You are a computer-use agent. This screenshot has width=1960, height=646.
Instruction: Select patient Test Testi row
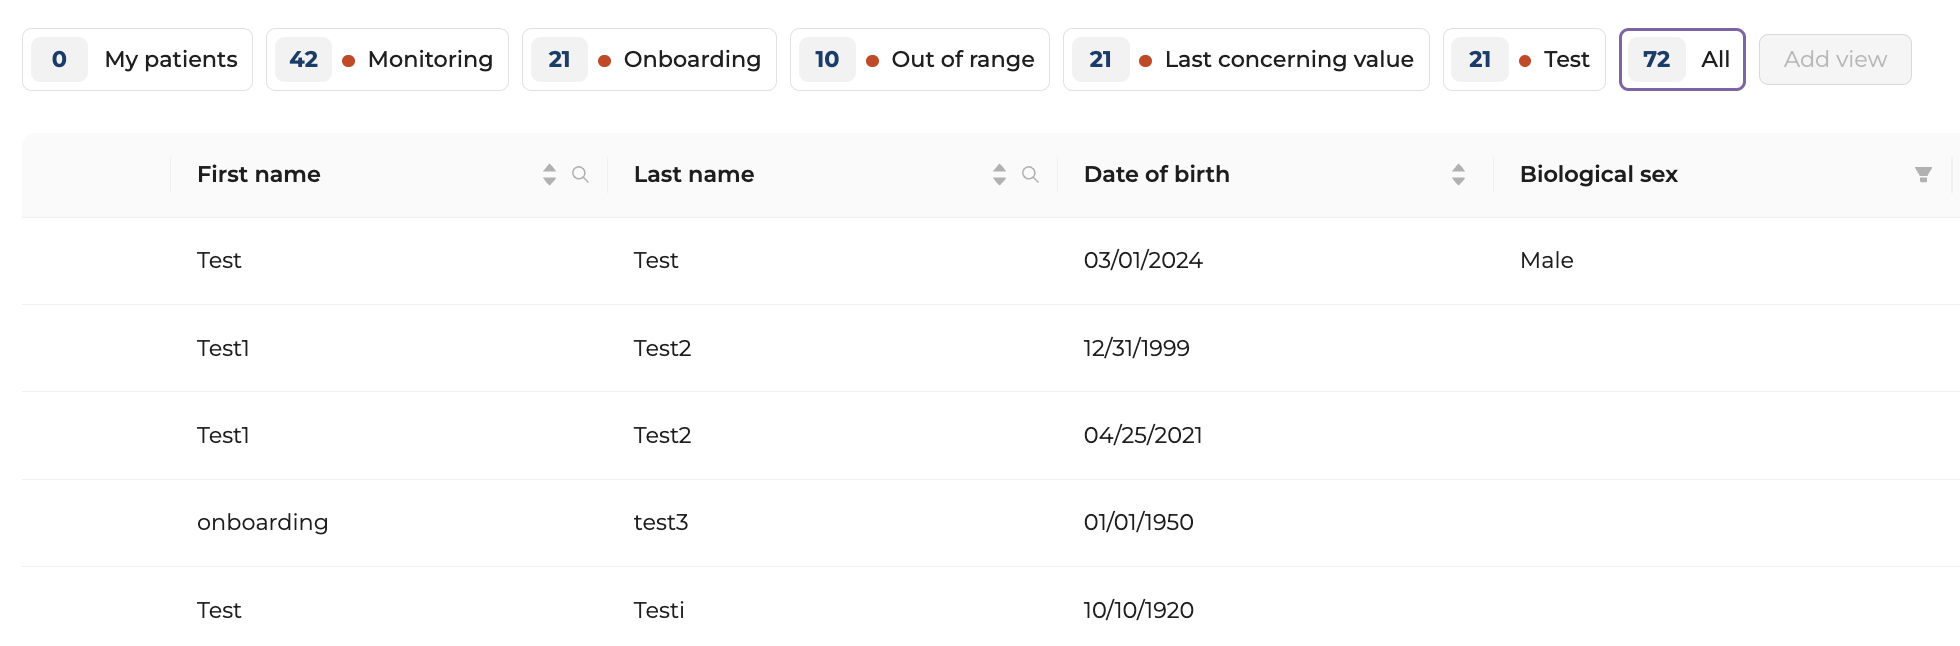pos(990,607)
